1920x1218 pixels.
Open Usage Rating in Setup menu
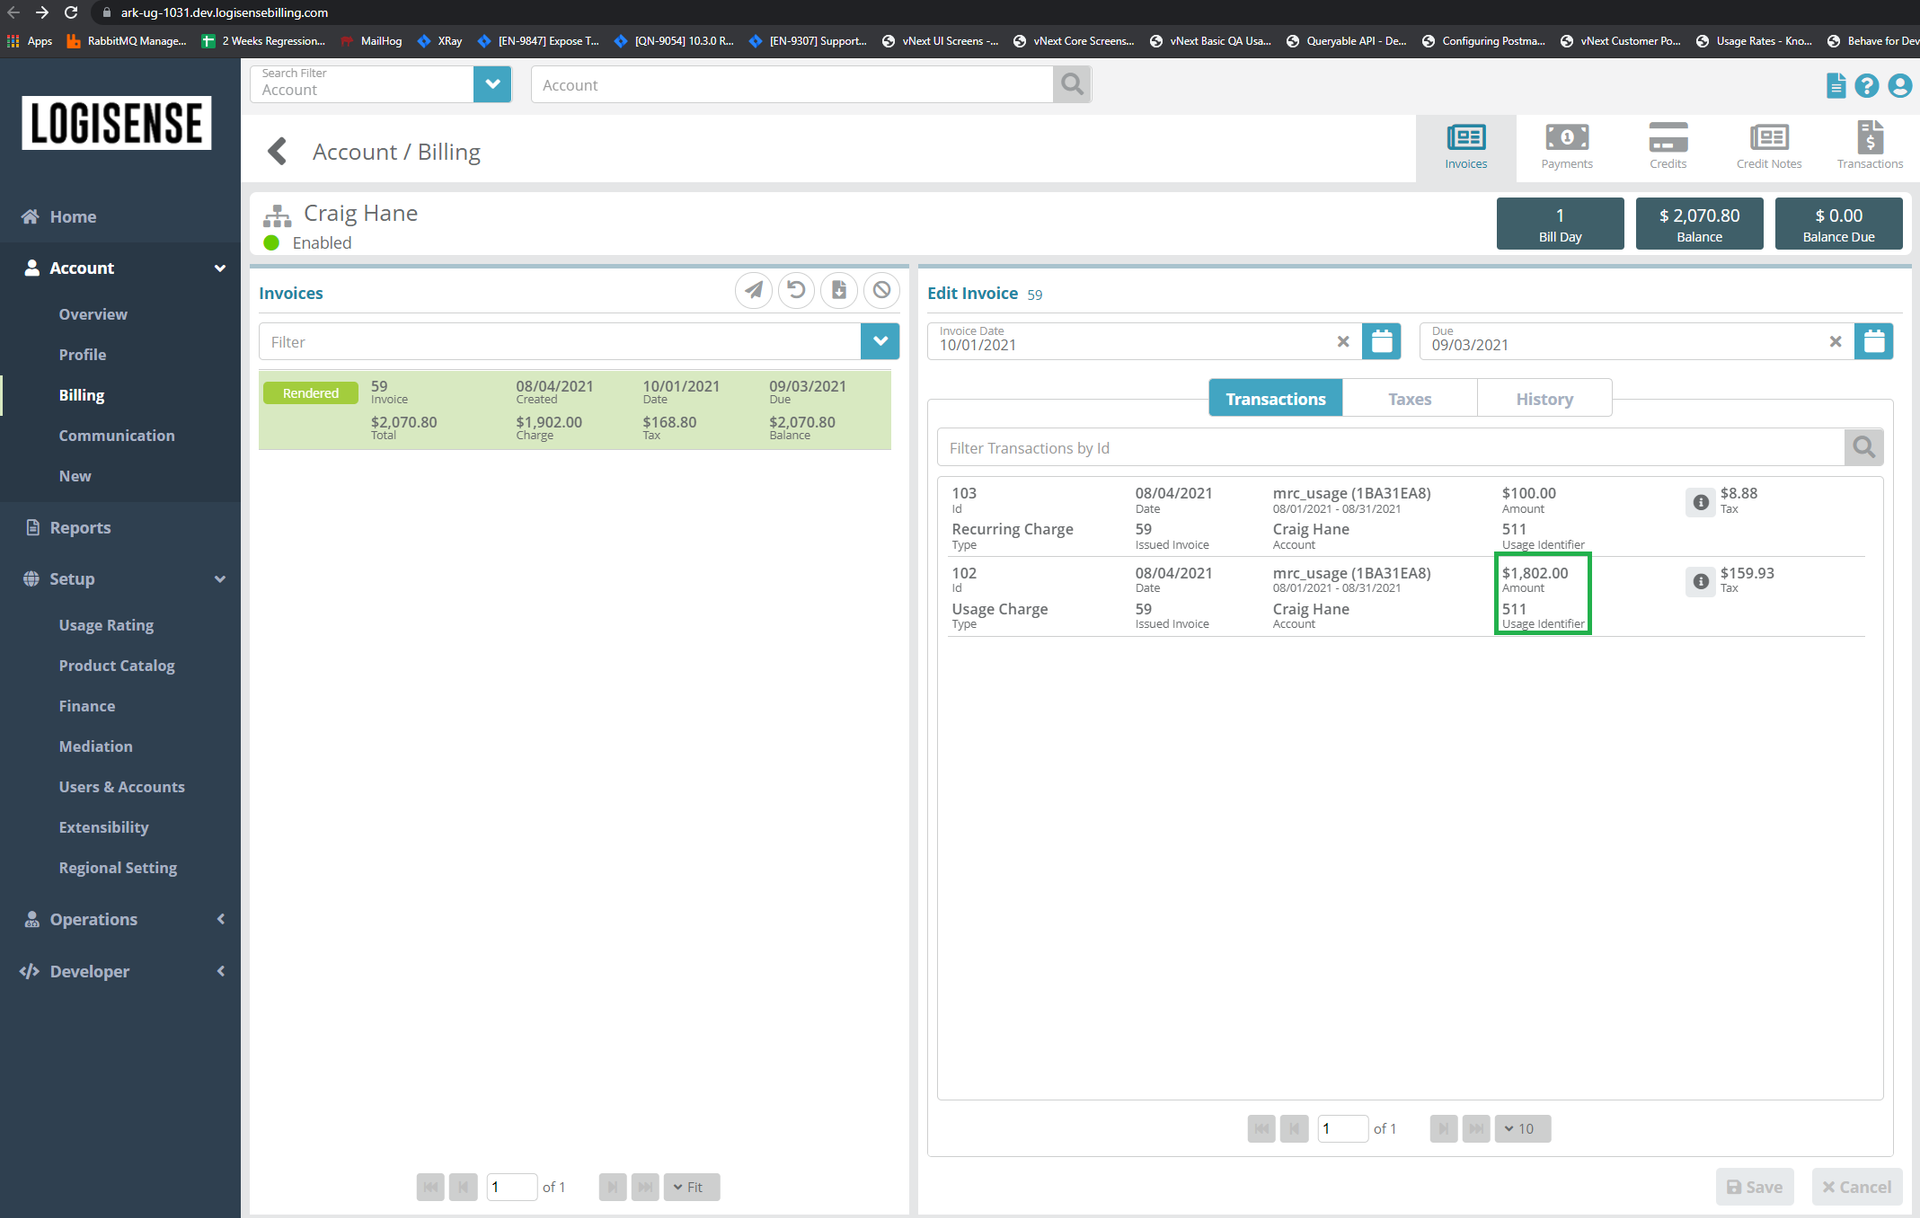(x=106, y=625)
